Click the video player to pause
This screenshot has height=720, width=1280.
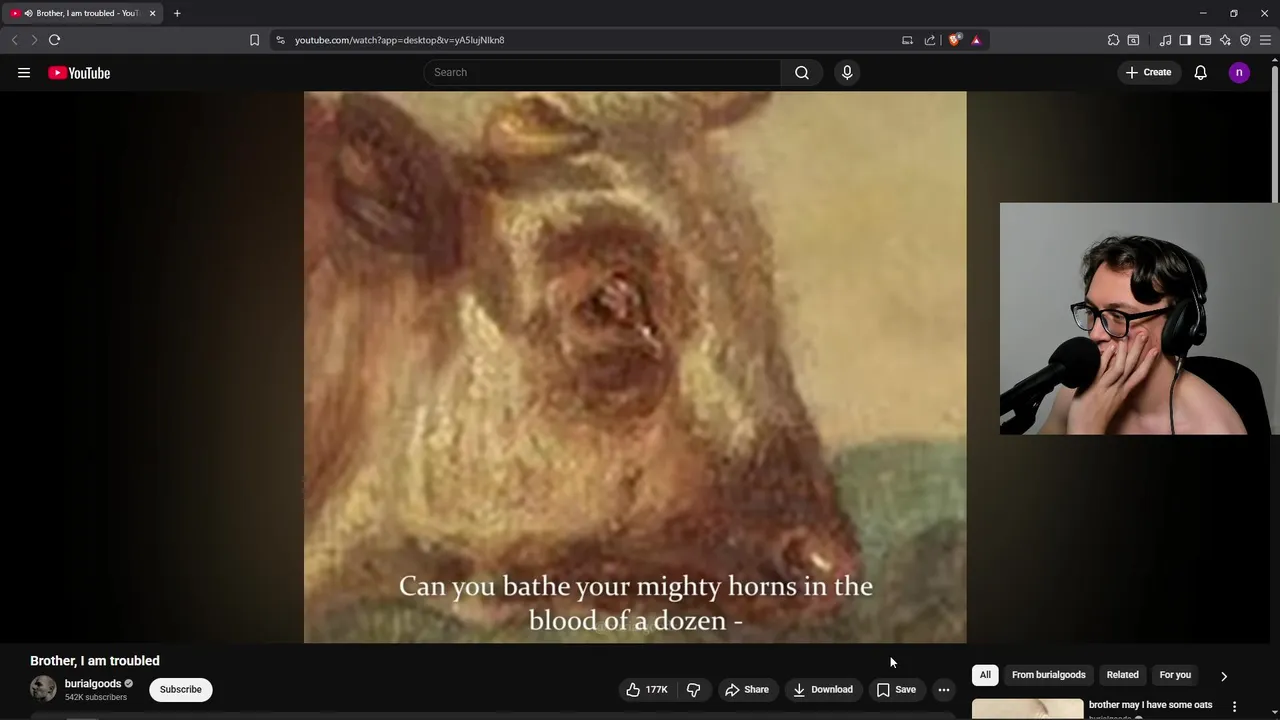click(x=635, y=367)
